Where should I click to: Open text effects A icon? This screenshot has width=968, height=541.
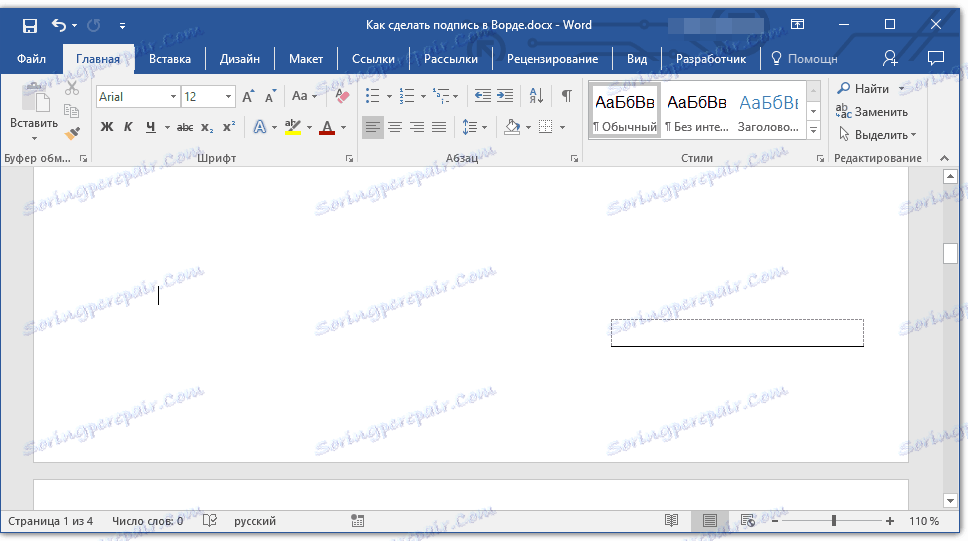pos(260,127)
